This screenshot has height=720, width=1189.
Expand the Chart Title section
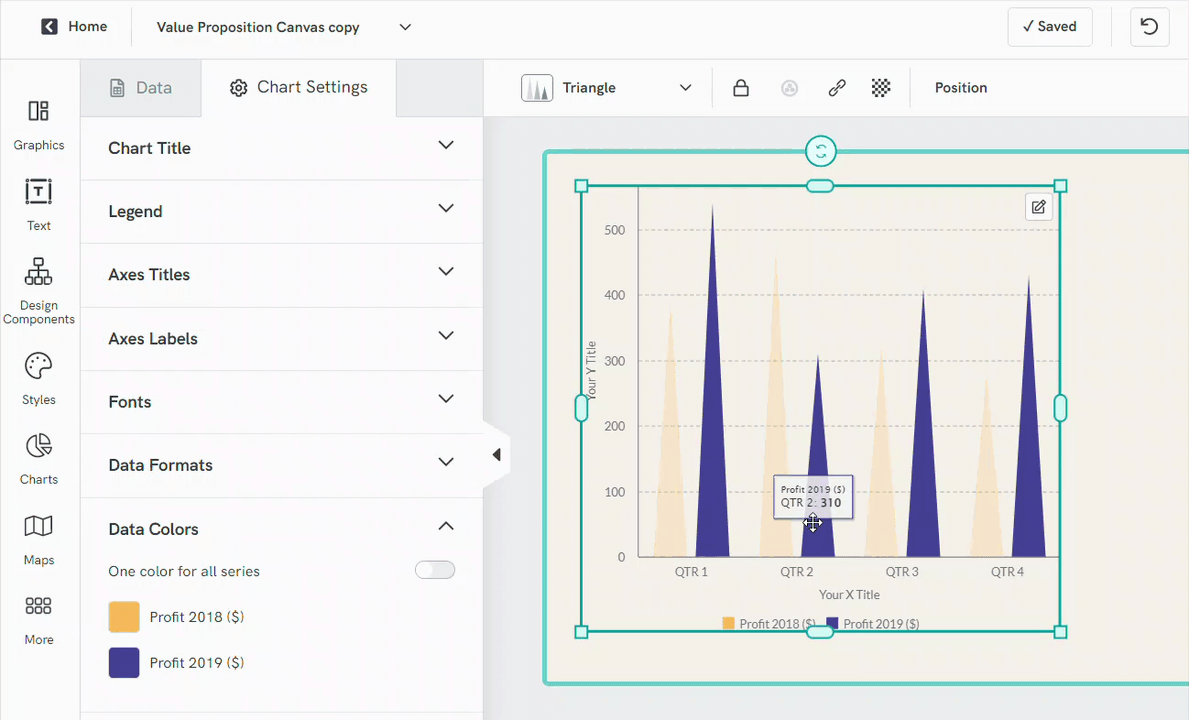click(x=446, y=144)
